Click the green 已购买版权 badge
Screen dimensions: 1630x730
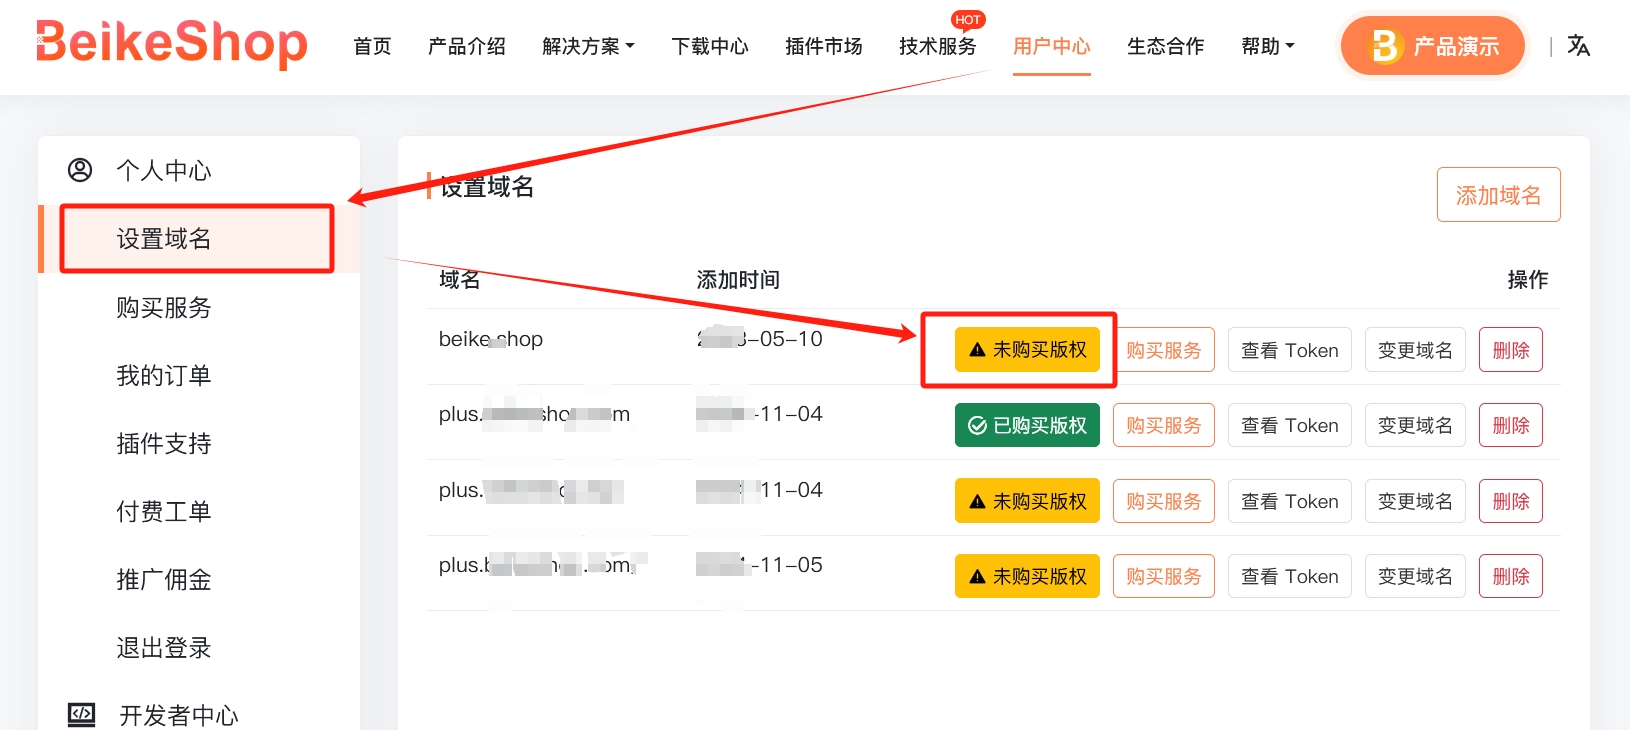click(1027, 425)
